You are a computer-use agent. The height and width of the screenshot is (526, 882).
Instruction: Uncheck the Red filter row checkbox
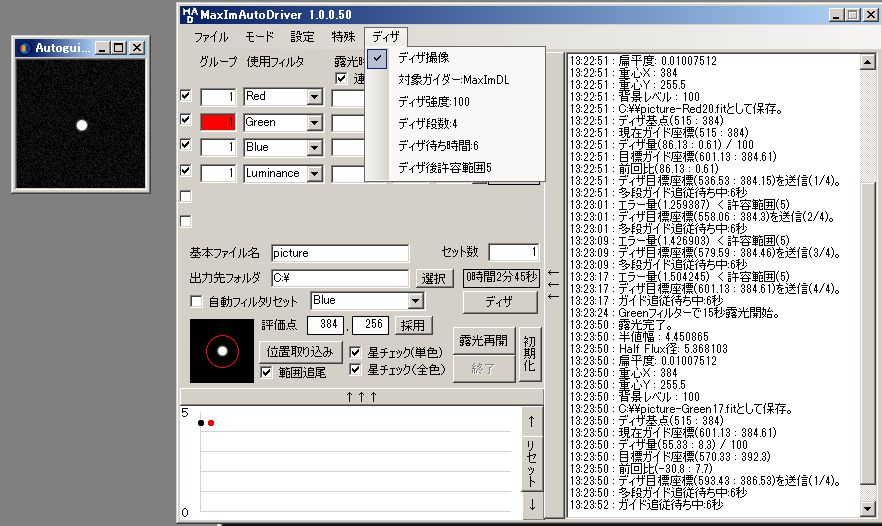point(186,96)
